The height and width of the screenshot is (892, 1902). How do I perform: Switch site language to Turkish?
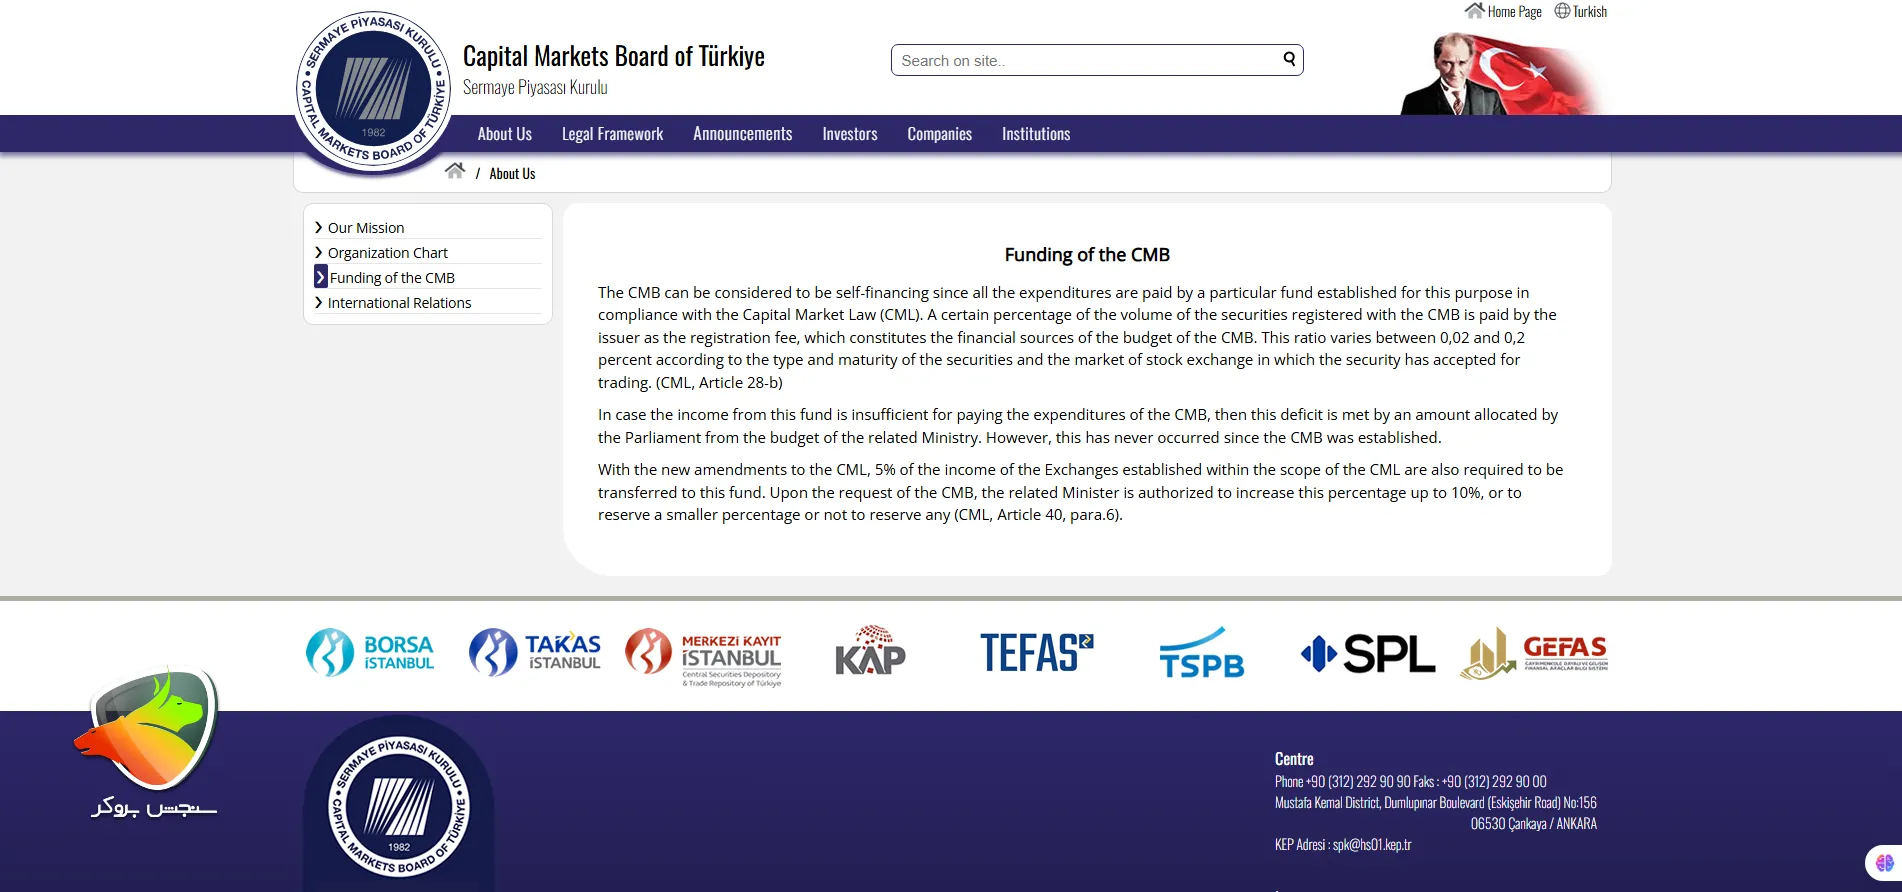(x=1581, y=12)
